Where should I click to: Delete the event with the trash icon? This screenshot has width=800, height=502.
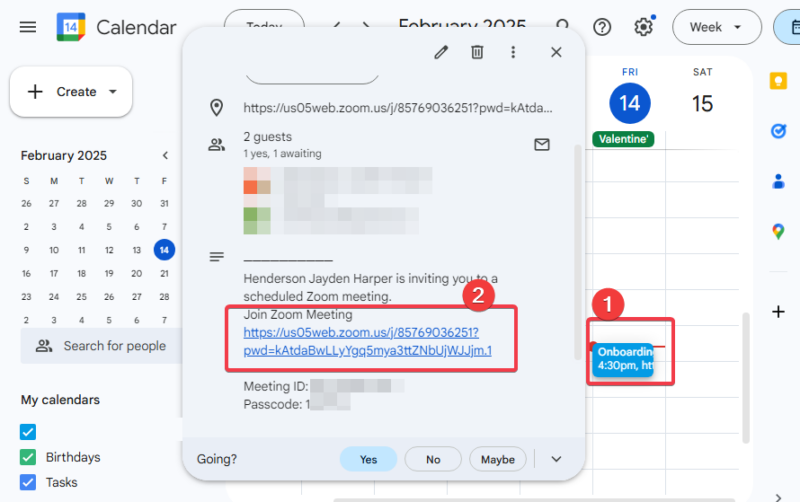[478, 52]
